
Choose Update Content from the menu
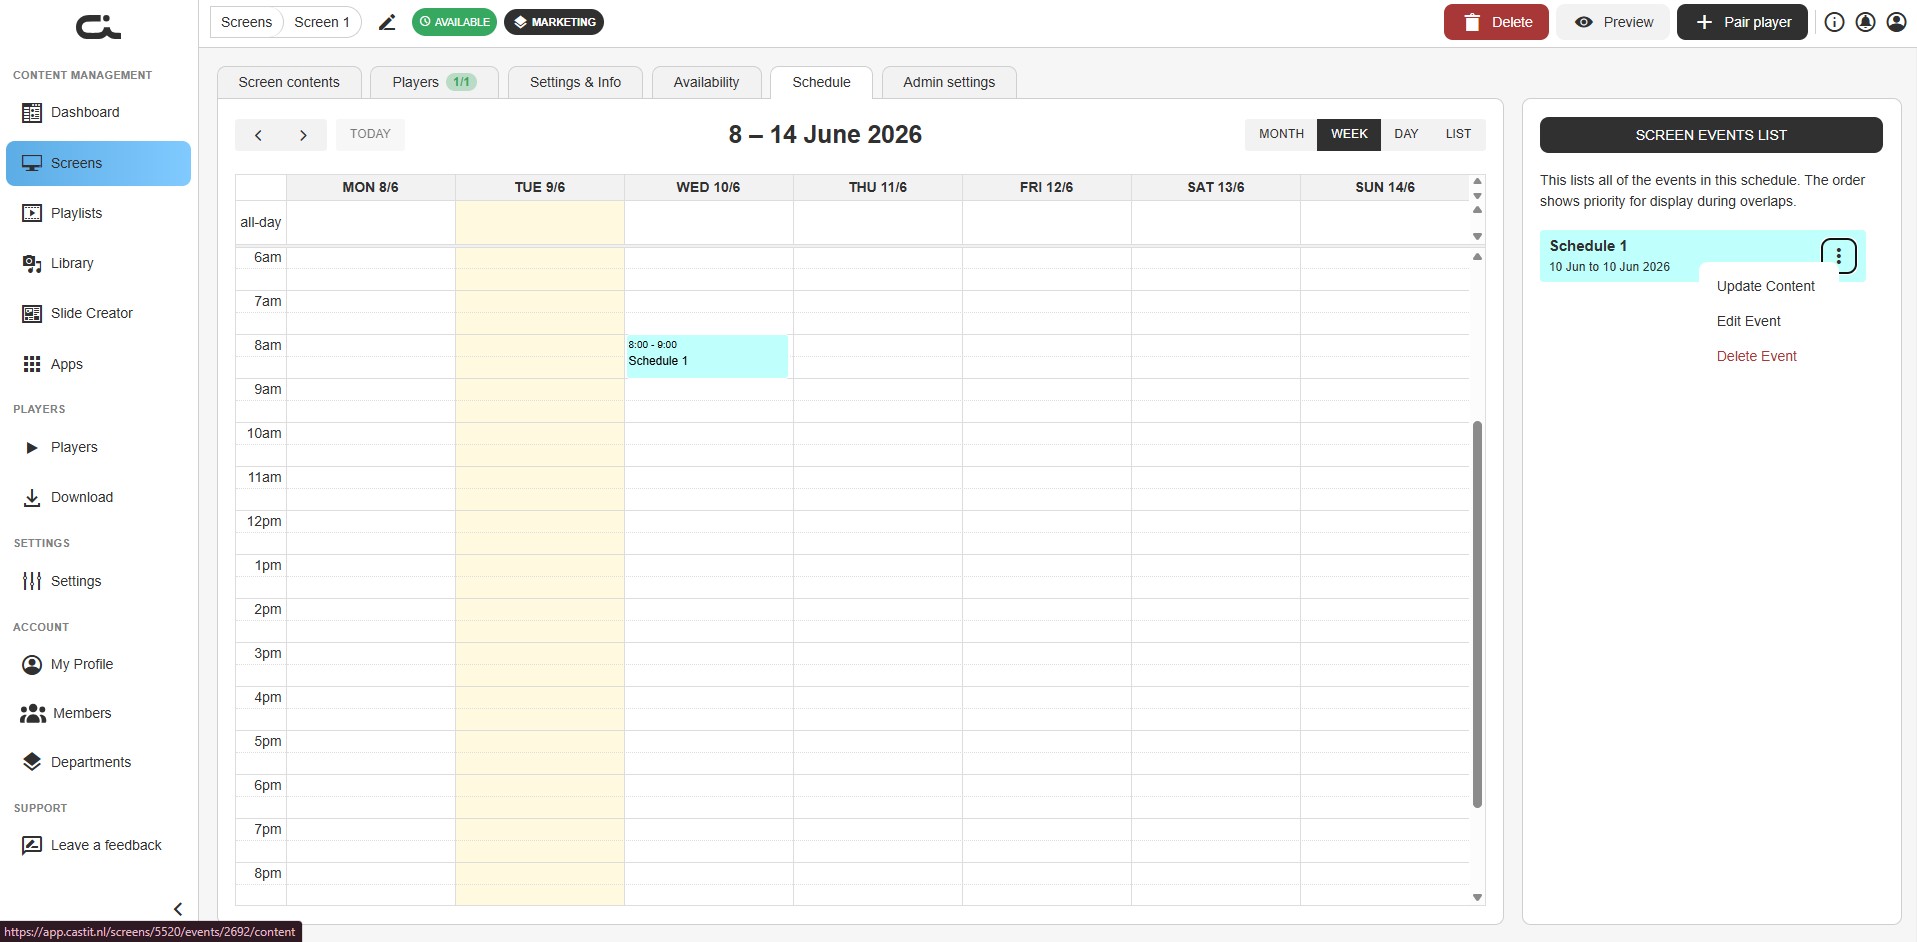tap(1765, 286)
